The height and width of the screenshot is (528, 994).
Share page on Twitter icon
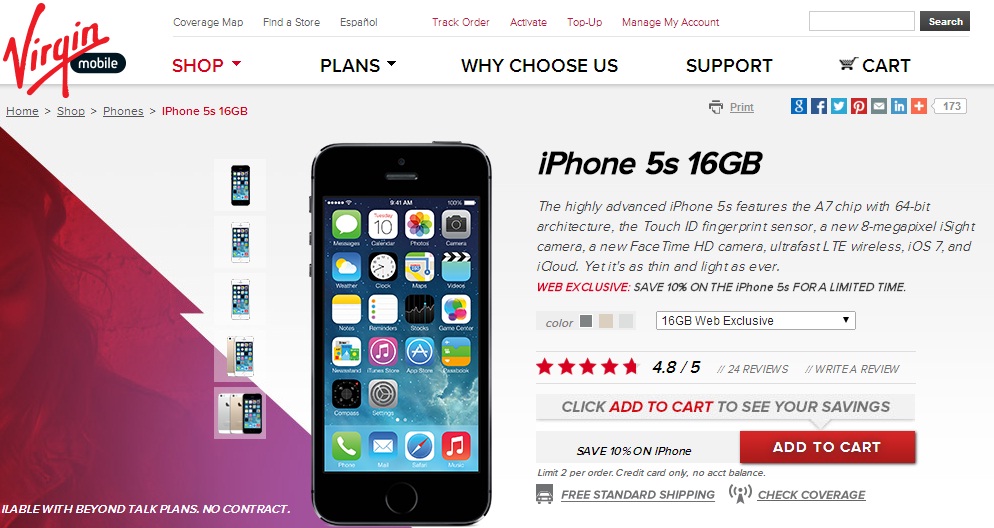[839, 106]
